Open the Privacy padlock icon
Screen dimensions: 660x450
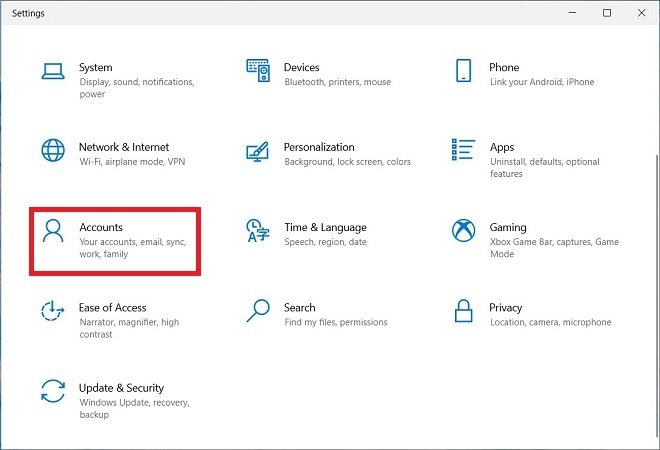click(x=463, y=311)
